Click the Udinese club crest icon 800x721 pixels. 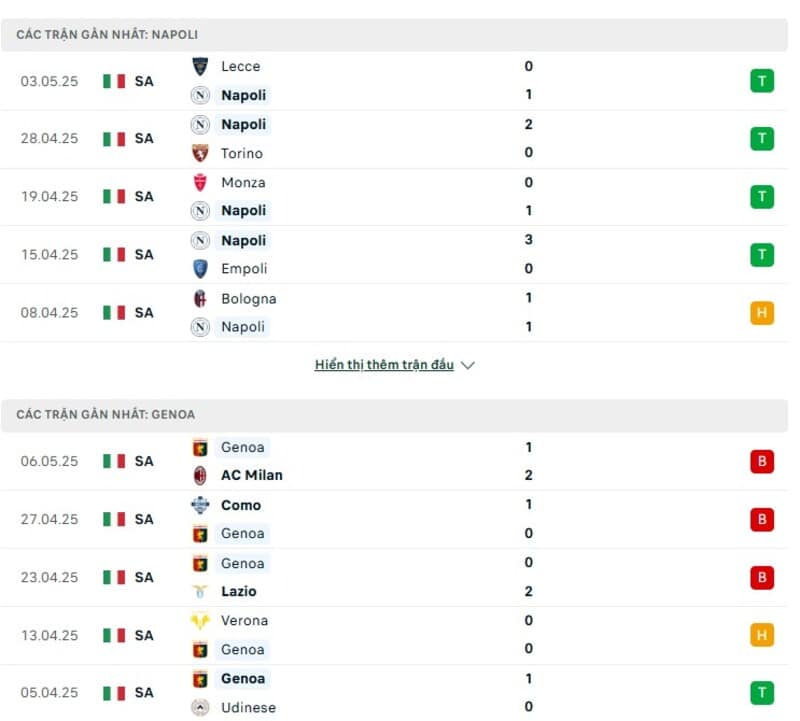coord(200,707)
